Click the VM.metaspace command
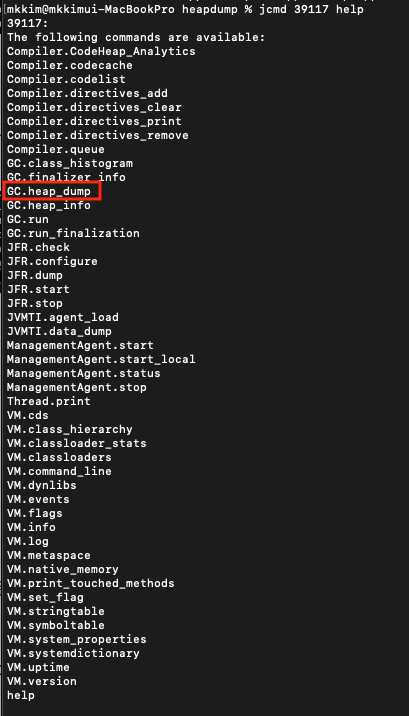The image size is (409, 716). point(49,555)
